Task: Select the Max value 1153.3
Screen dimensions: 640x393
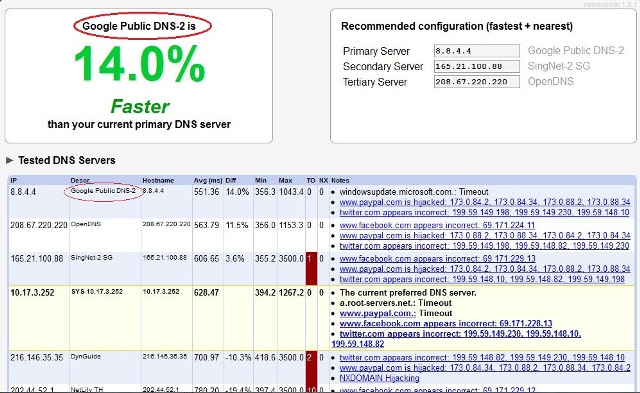Action: [291, 225]
